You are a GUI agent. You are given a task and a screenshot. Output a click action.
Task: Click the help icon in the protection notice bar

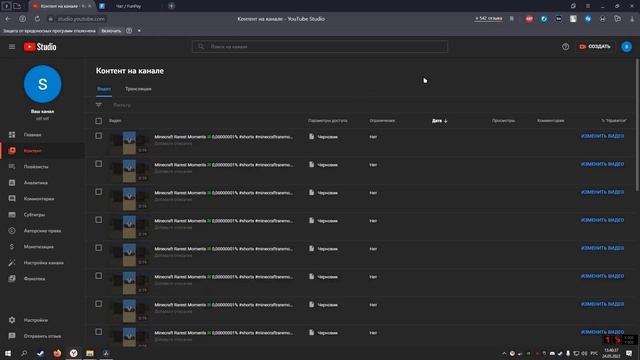(129, 31)
